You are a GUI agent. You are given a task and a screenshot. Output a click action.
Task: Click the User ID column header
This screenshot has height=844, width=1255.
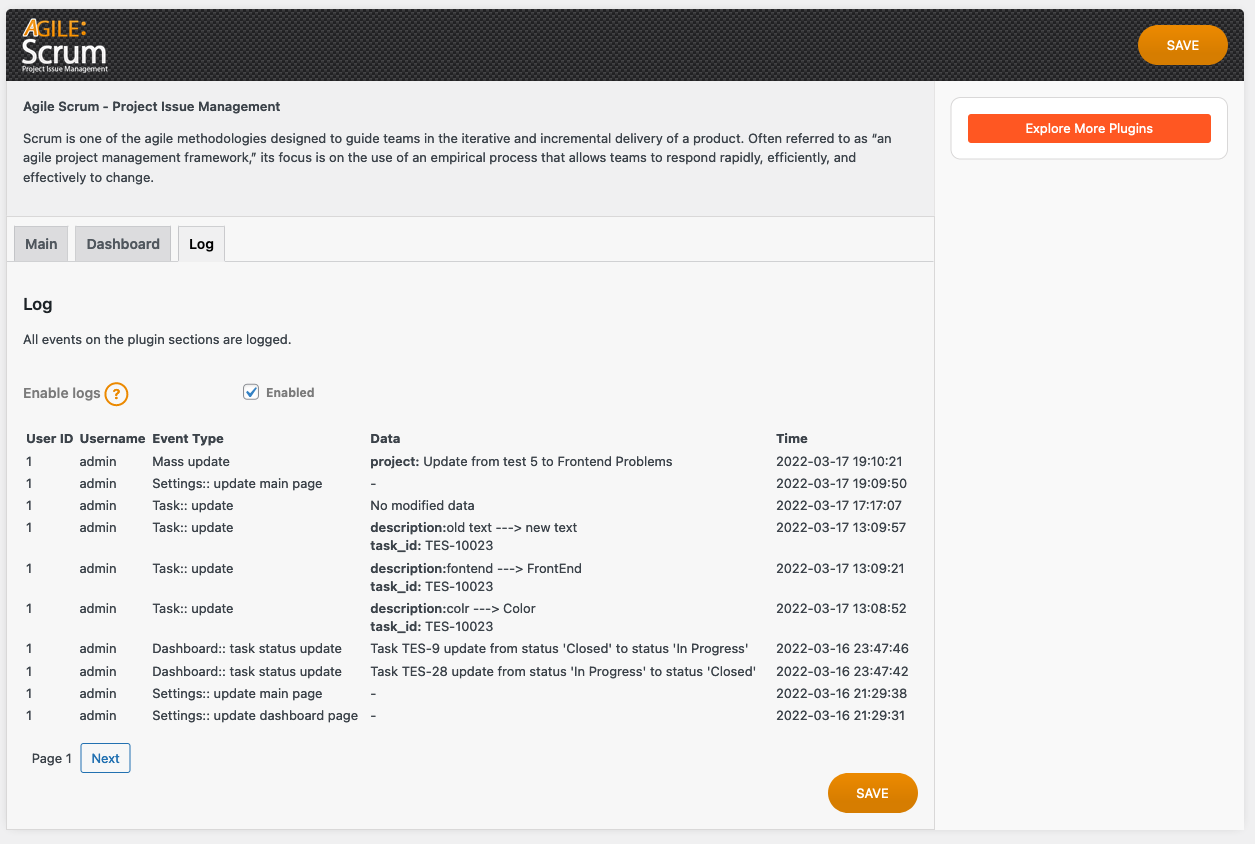(50, 438)
